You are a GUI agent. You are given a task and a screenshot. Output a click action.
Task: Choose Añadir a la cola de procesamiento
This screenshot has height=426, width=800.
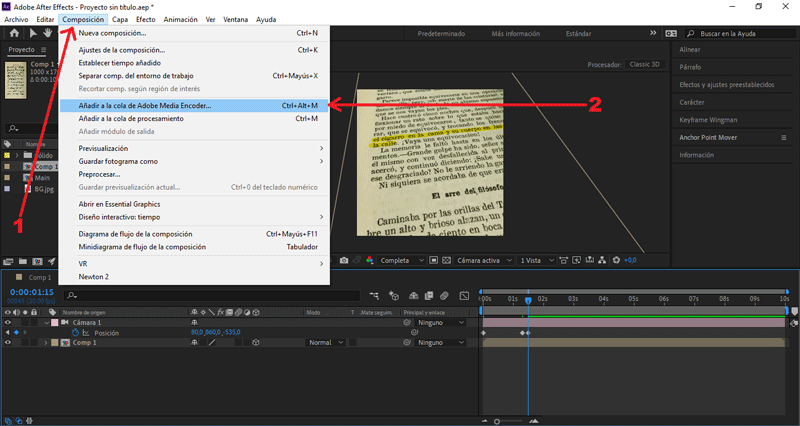coord(194,118)
